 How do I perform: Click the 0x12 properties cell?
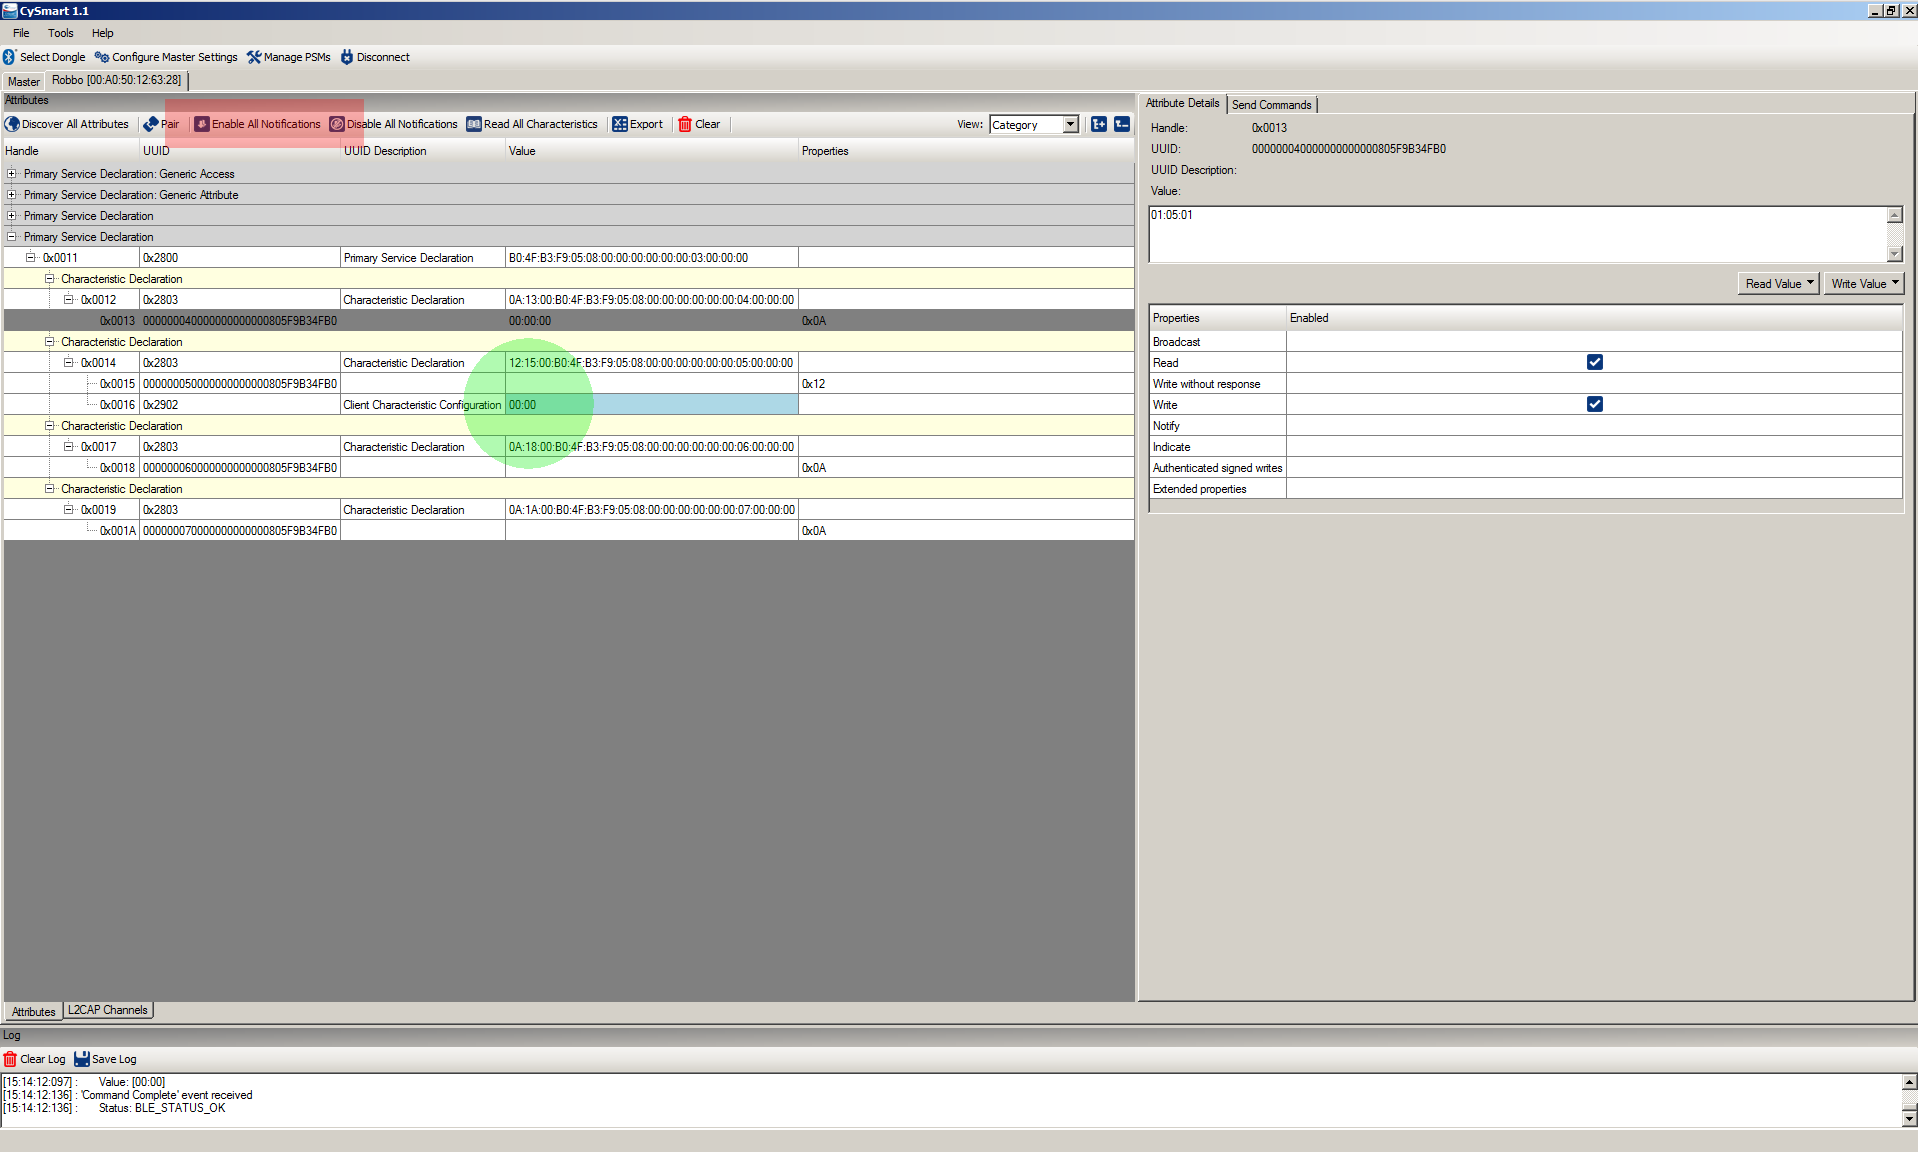(x=965, y=383)
